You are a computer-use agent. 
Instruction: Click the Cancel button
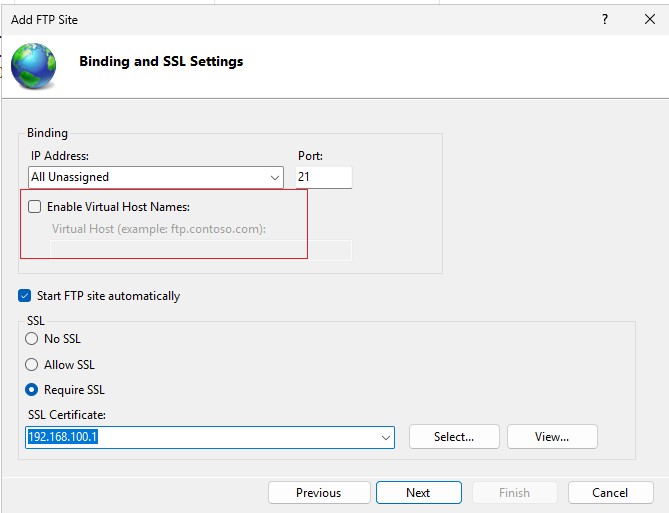(611, 493)
